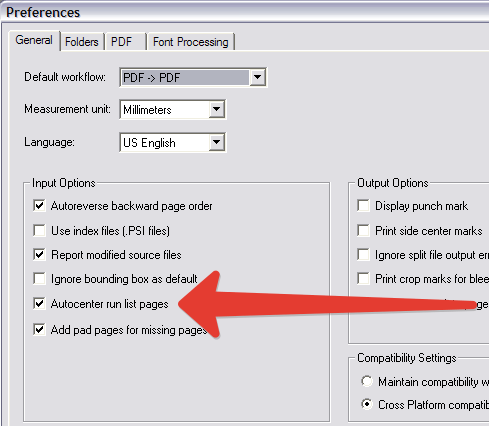This screenshot has height=426, width=489.
Task: Enable Use index files (.PSI files)
Action: [39, 230]
